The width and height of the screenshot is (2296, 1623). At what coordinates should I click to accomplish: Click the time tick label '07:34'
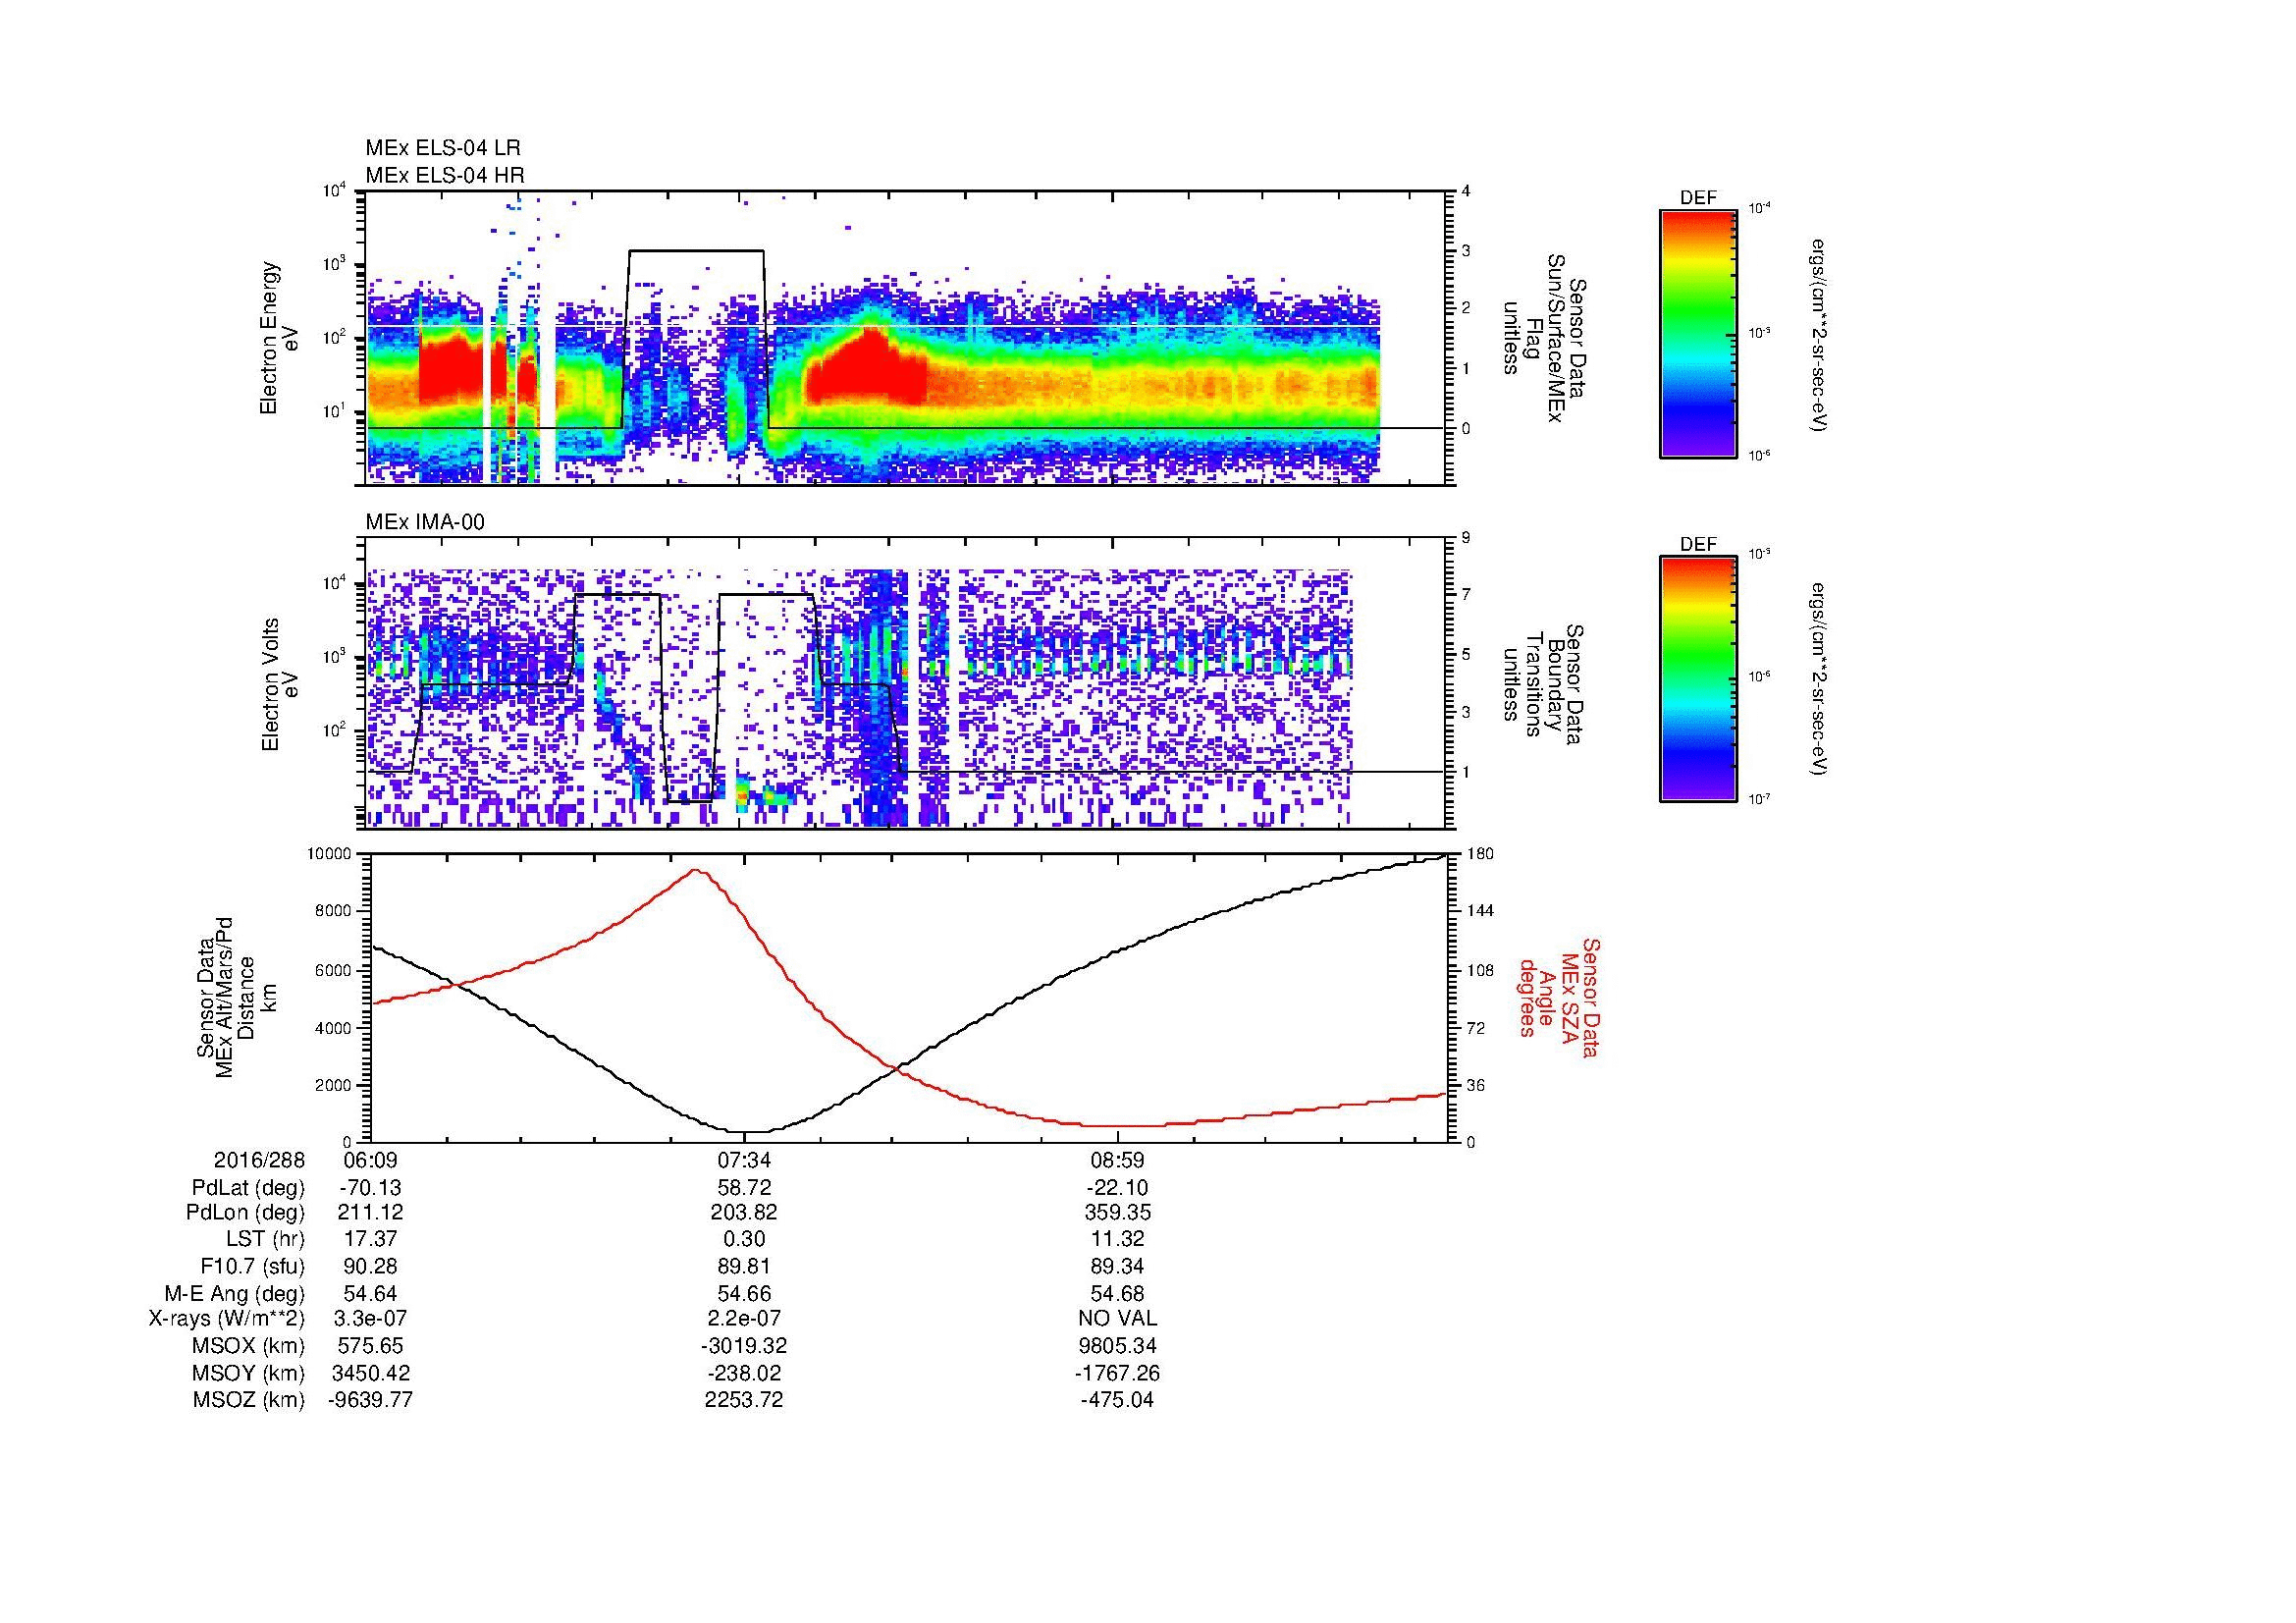tap(744, 1160)
